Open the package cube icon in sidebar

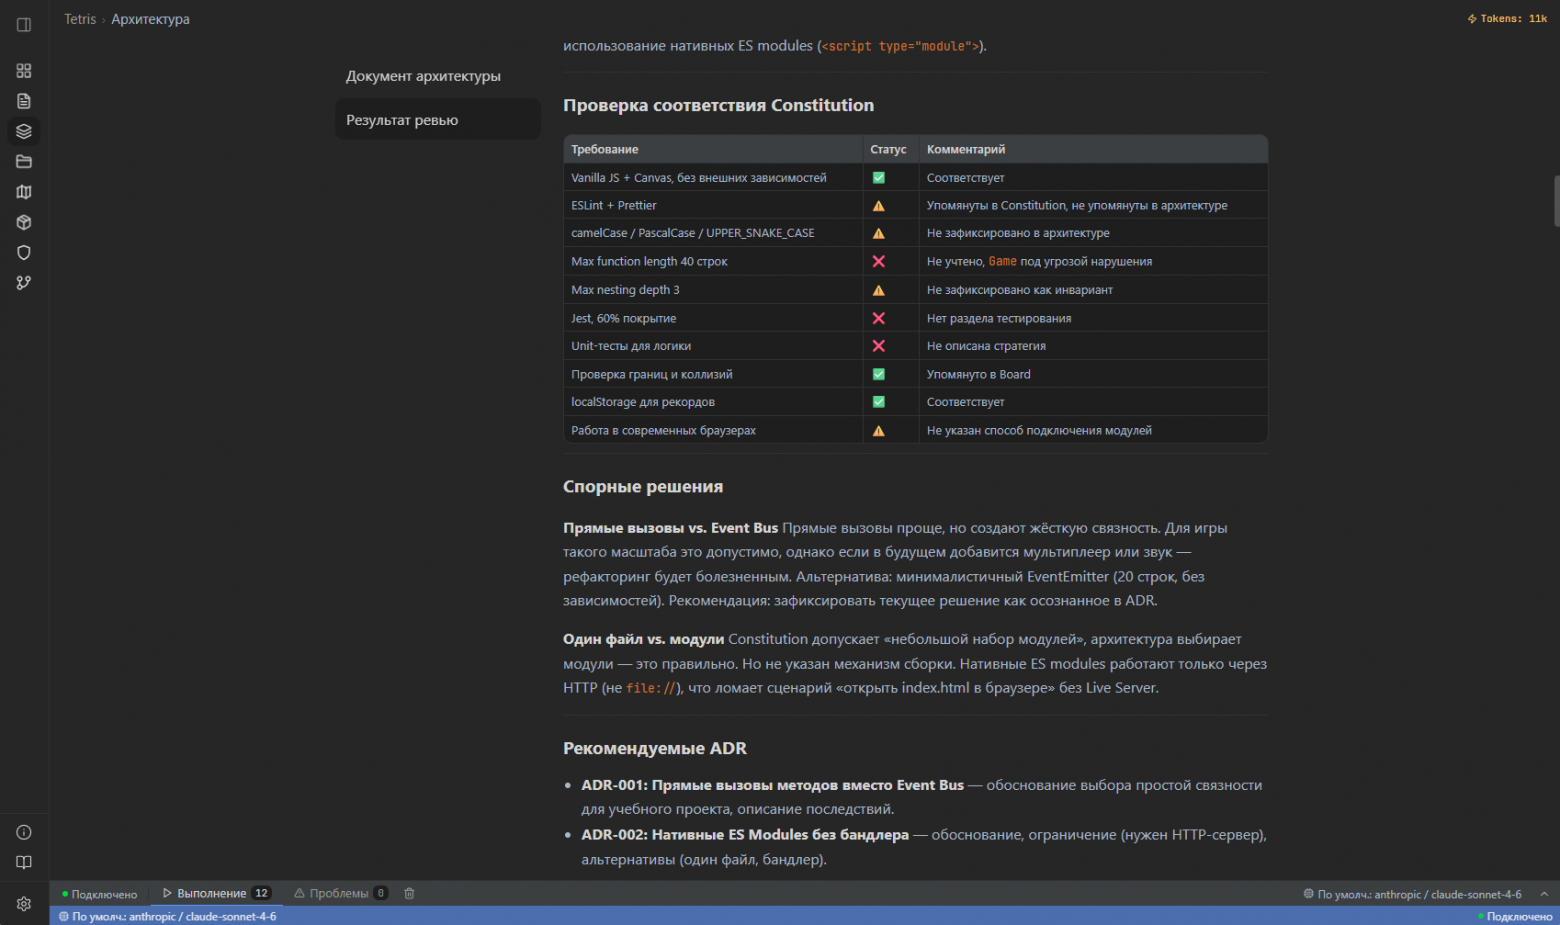point(24,222)
